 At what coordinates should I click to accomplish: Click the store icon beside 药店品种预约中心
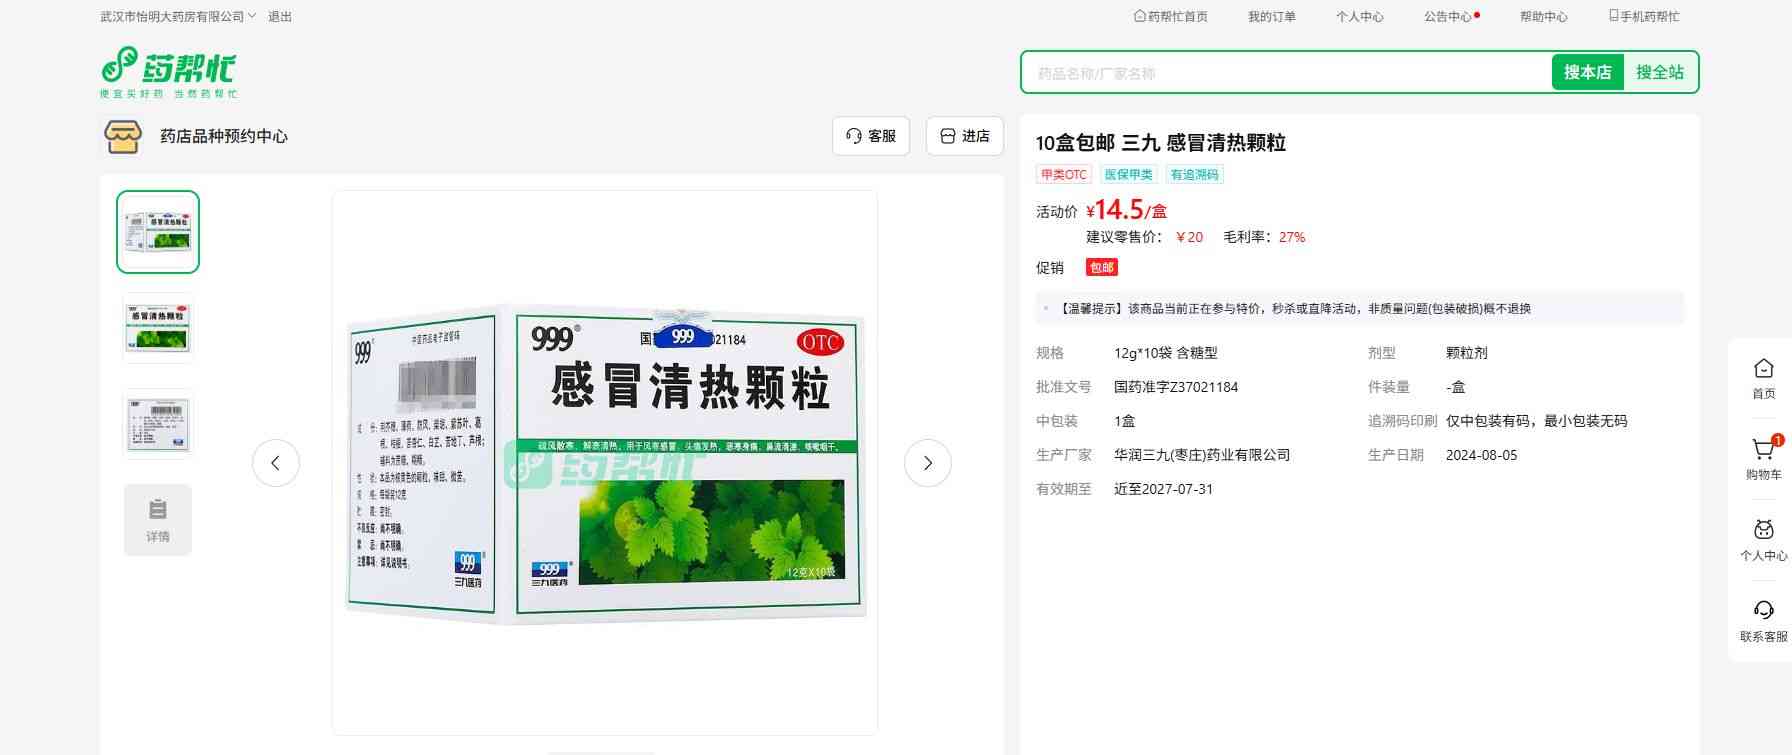pyautogui.click(x=123, y=136)
